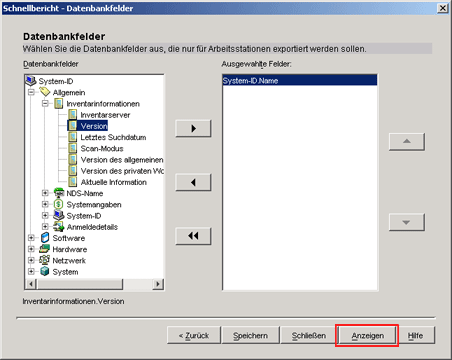This screenshot has height=360, width=452.
Task: Click the Aktuelle Information field icon
Action: pyautogui.click(x=73, y=182)
